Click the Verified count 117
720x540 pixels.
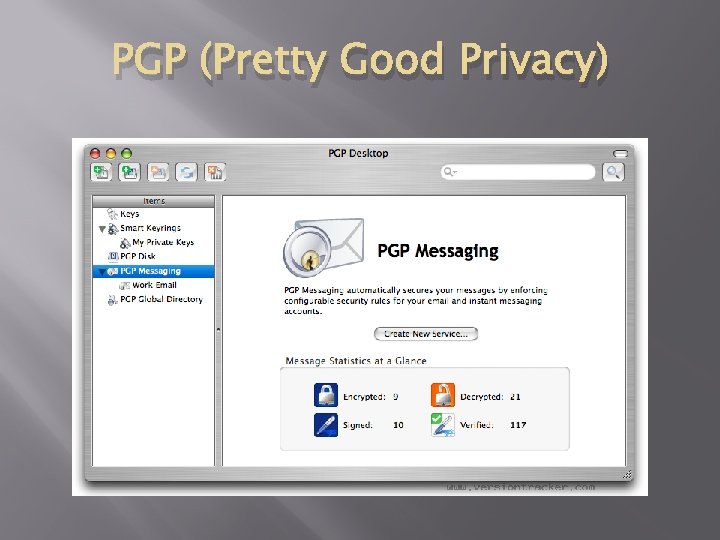pos(518,425)
